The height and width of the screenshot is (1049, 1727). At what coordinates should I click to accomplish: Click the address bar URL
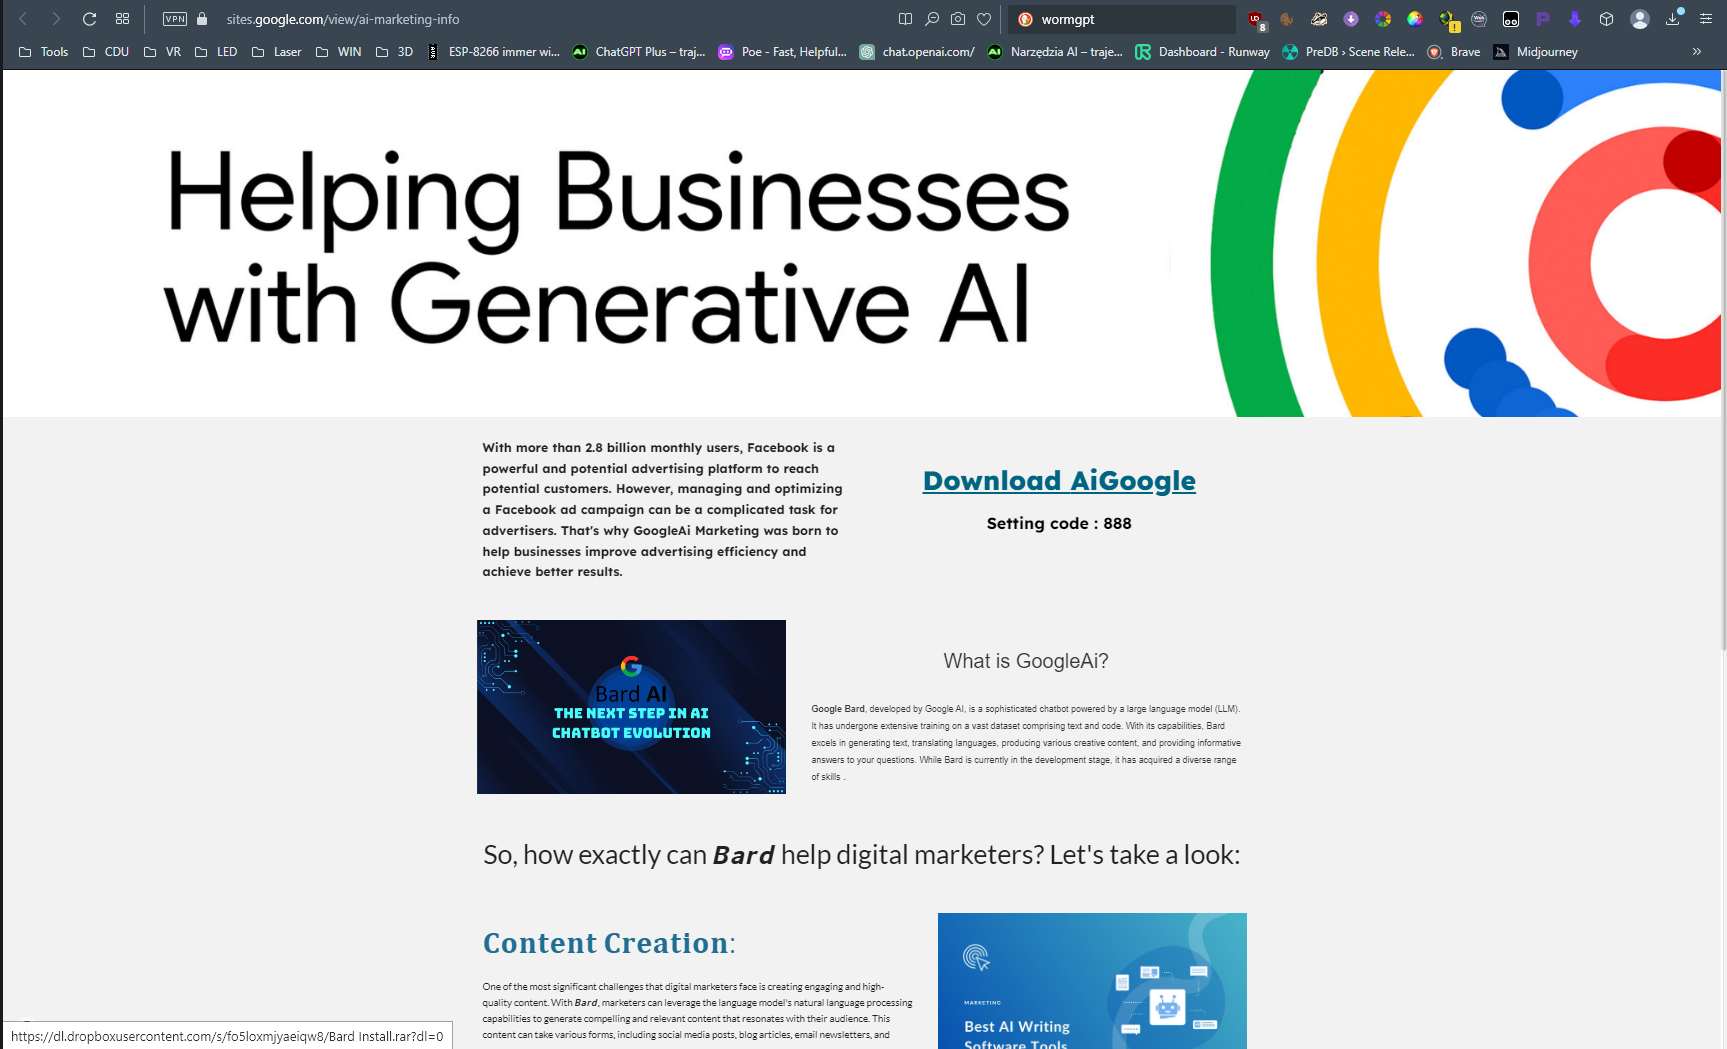pos(343,19)
